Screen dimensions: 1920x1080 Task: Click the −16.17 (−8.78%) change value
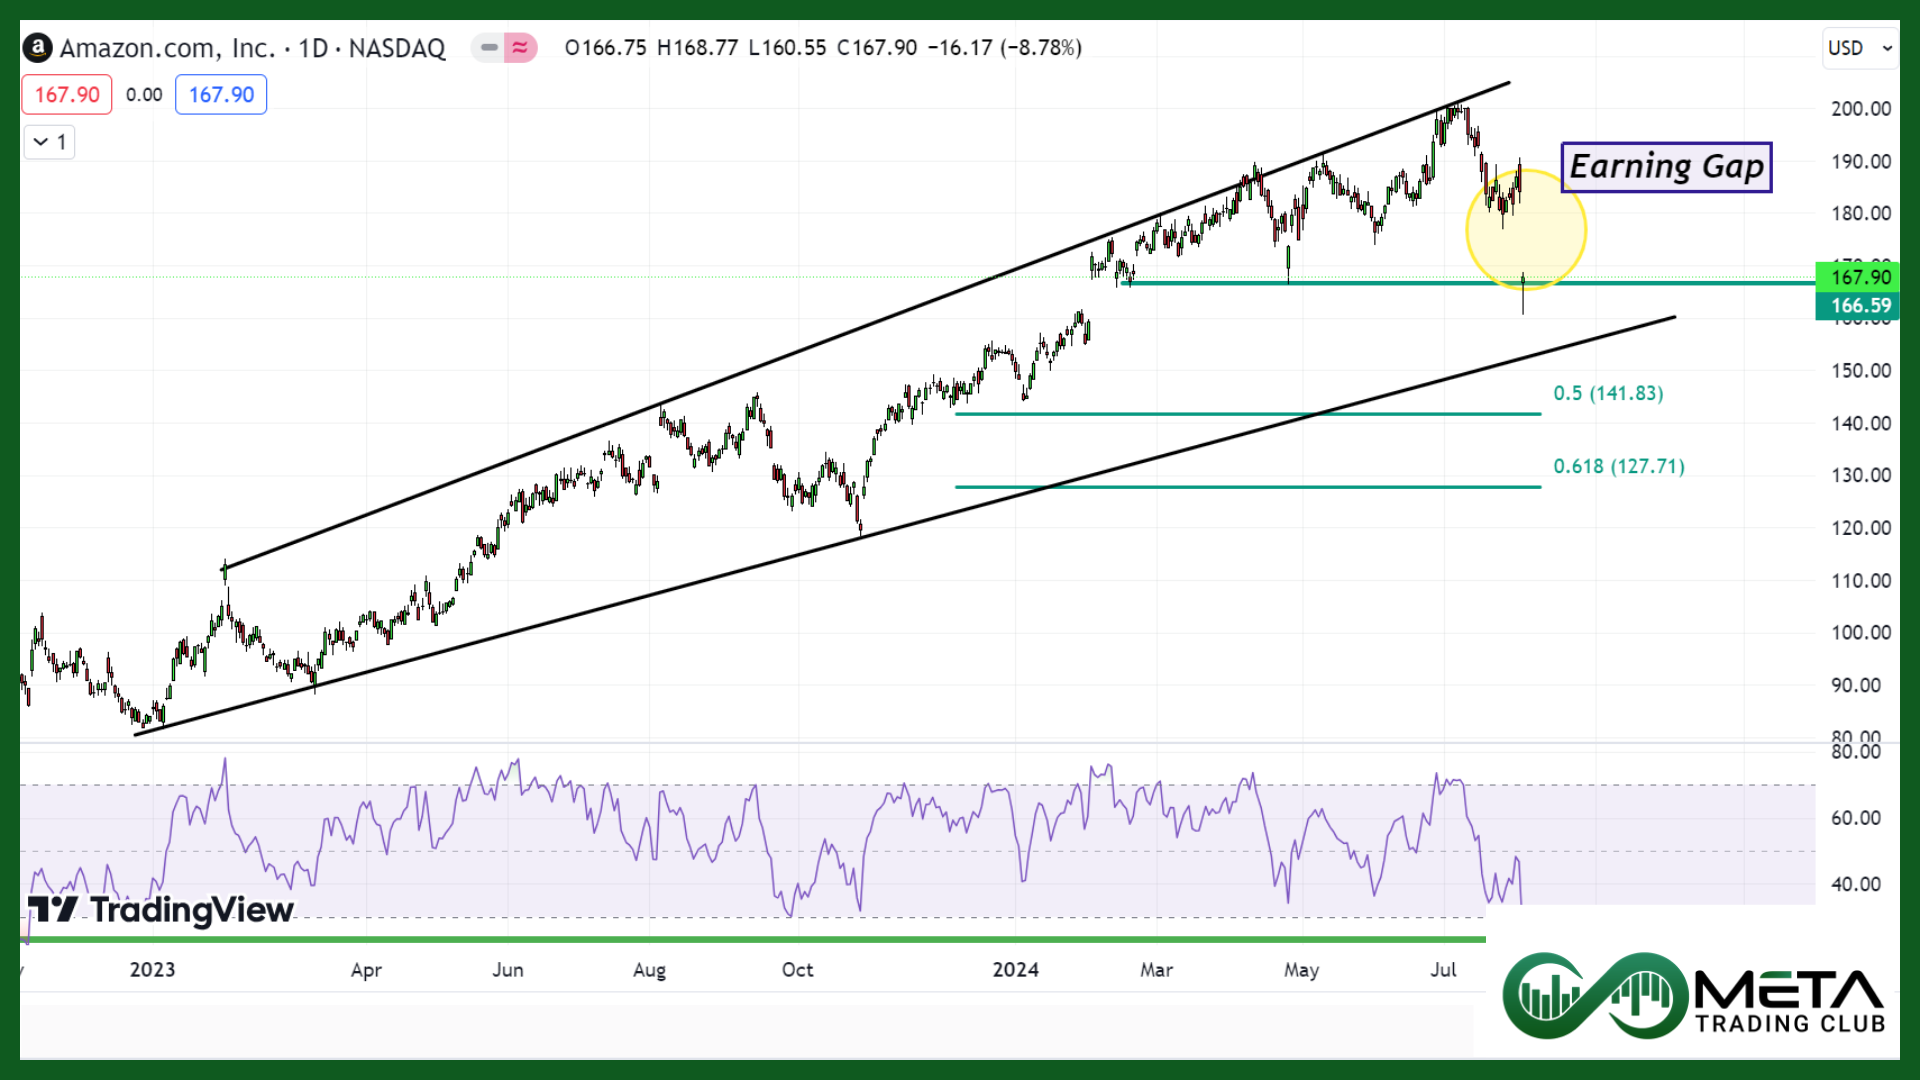pyautogui.click(x=1004, y=48)
